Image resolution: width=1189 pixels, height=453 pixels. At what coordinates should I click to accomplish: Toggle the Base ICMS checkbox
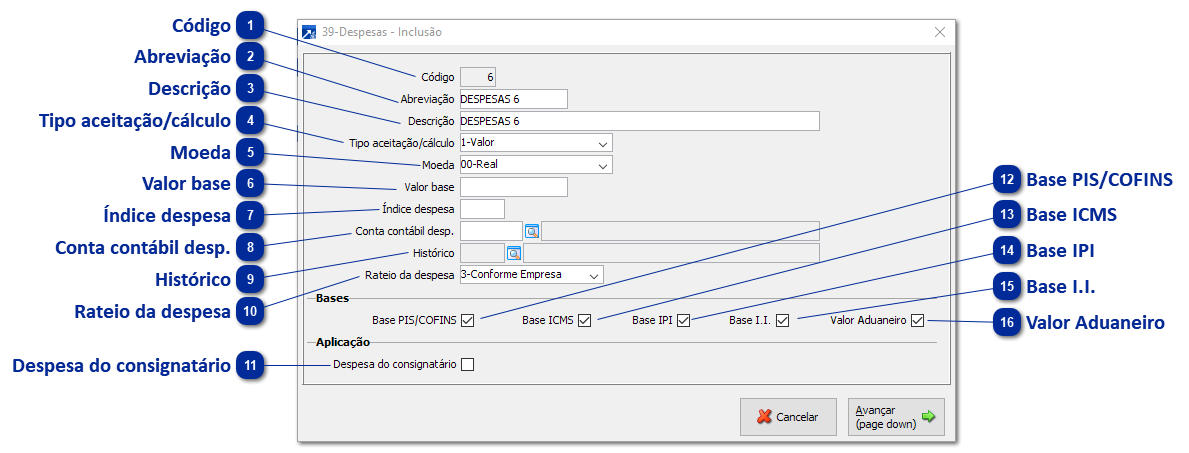tap(584, 320)
